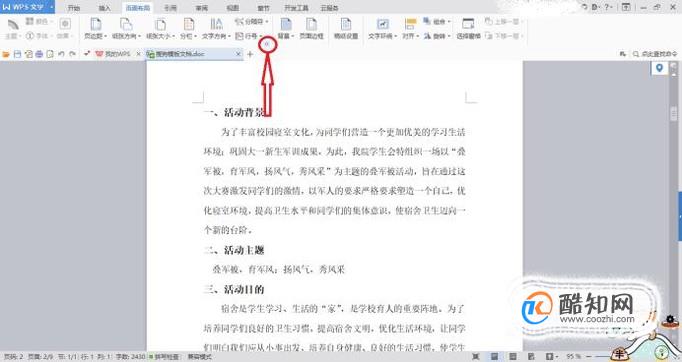Open the 视图 ribbon tab
Image resolution: width=682 pixels, height=362 pixels.
233,8
